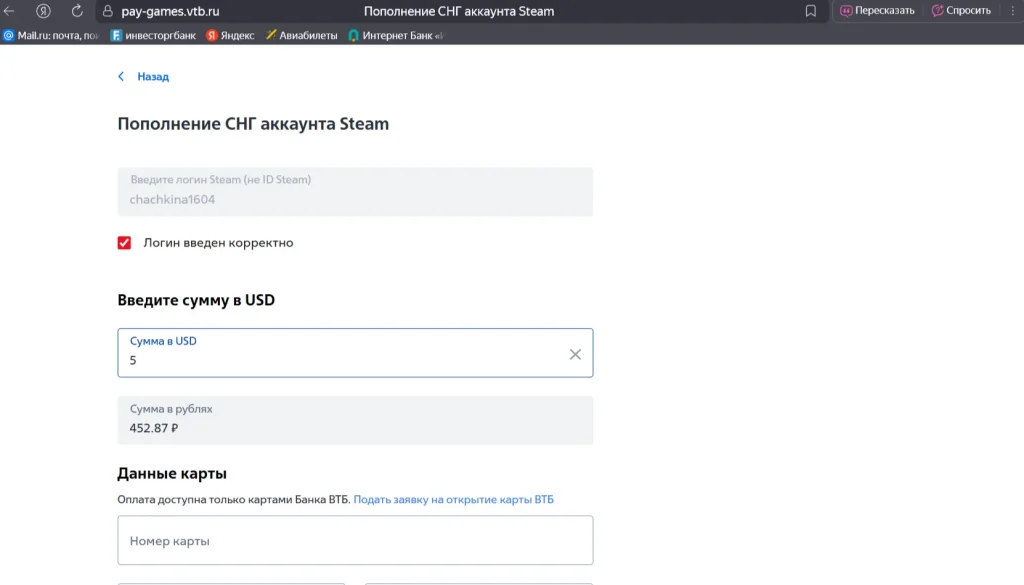Click the Назад link

click(x=153, y=76)
